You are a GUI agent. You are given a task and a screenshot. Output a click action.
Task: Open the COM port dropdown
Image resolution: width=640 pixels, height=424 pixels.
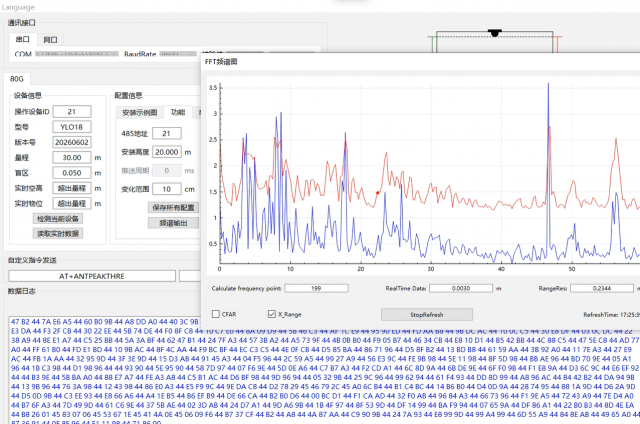tap(77, 54)
